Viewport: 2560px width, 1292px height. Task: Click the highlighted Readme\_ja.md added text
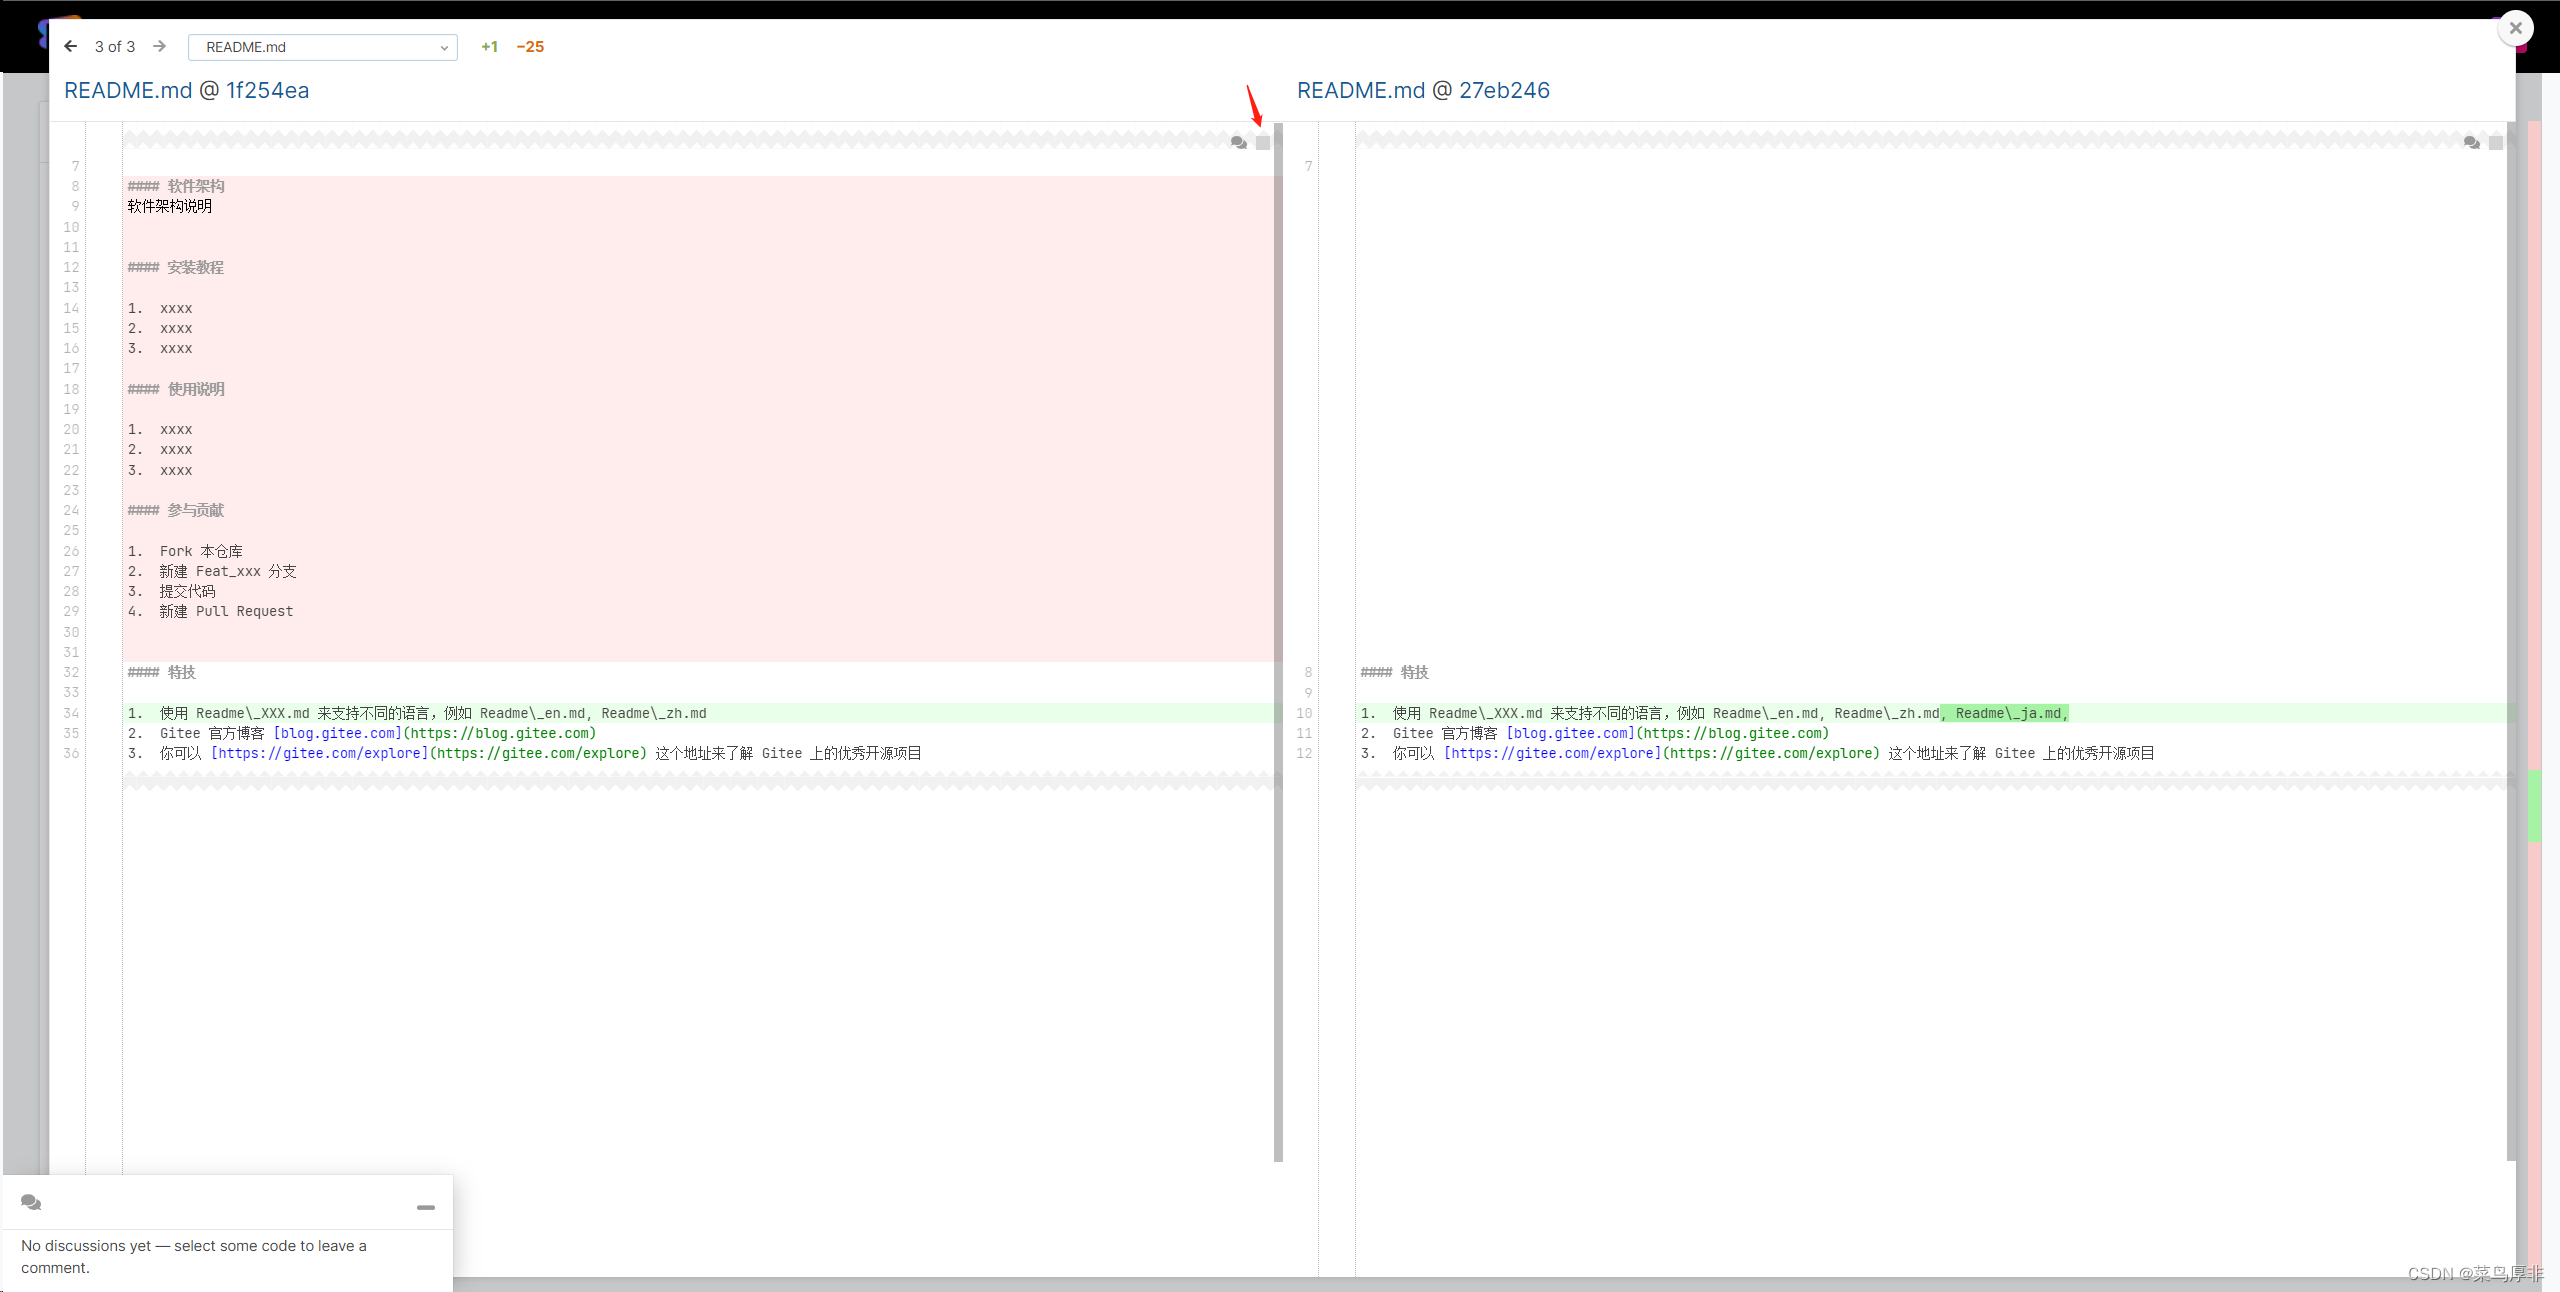pos(2006,713)
